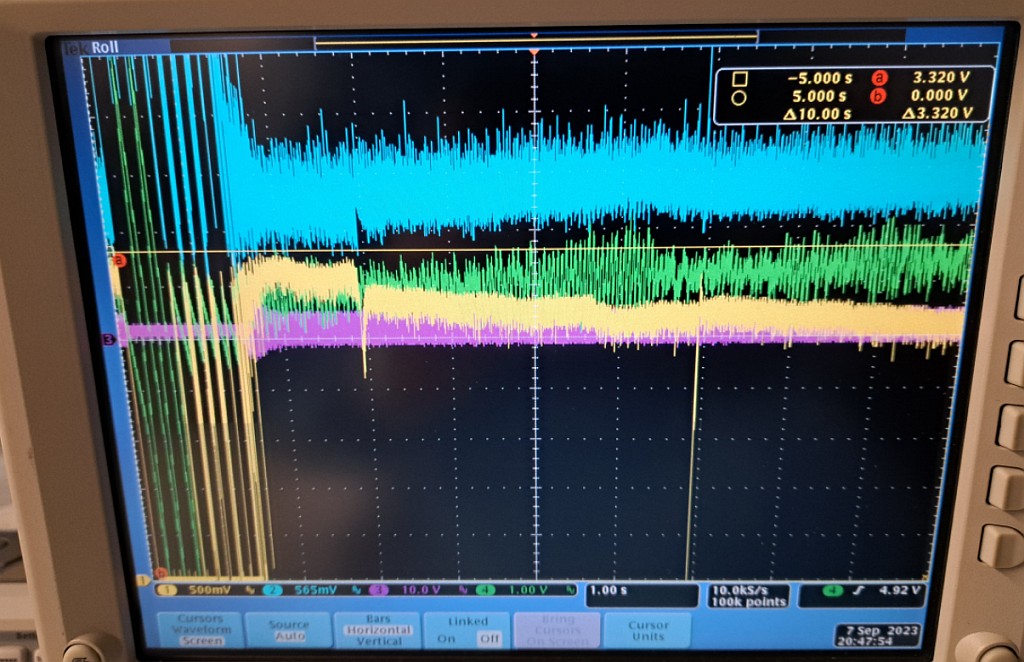
Task: Set Linked cursors to Off
Action: pos(488,638)
